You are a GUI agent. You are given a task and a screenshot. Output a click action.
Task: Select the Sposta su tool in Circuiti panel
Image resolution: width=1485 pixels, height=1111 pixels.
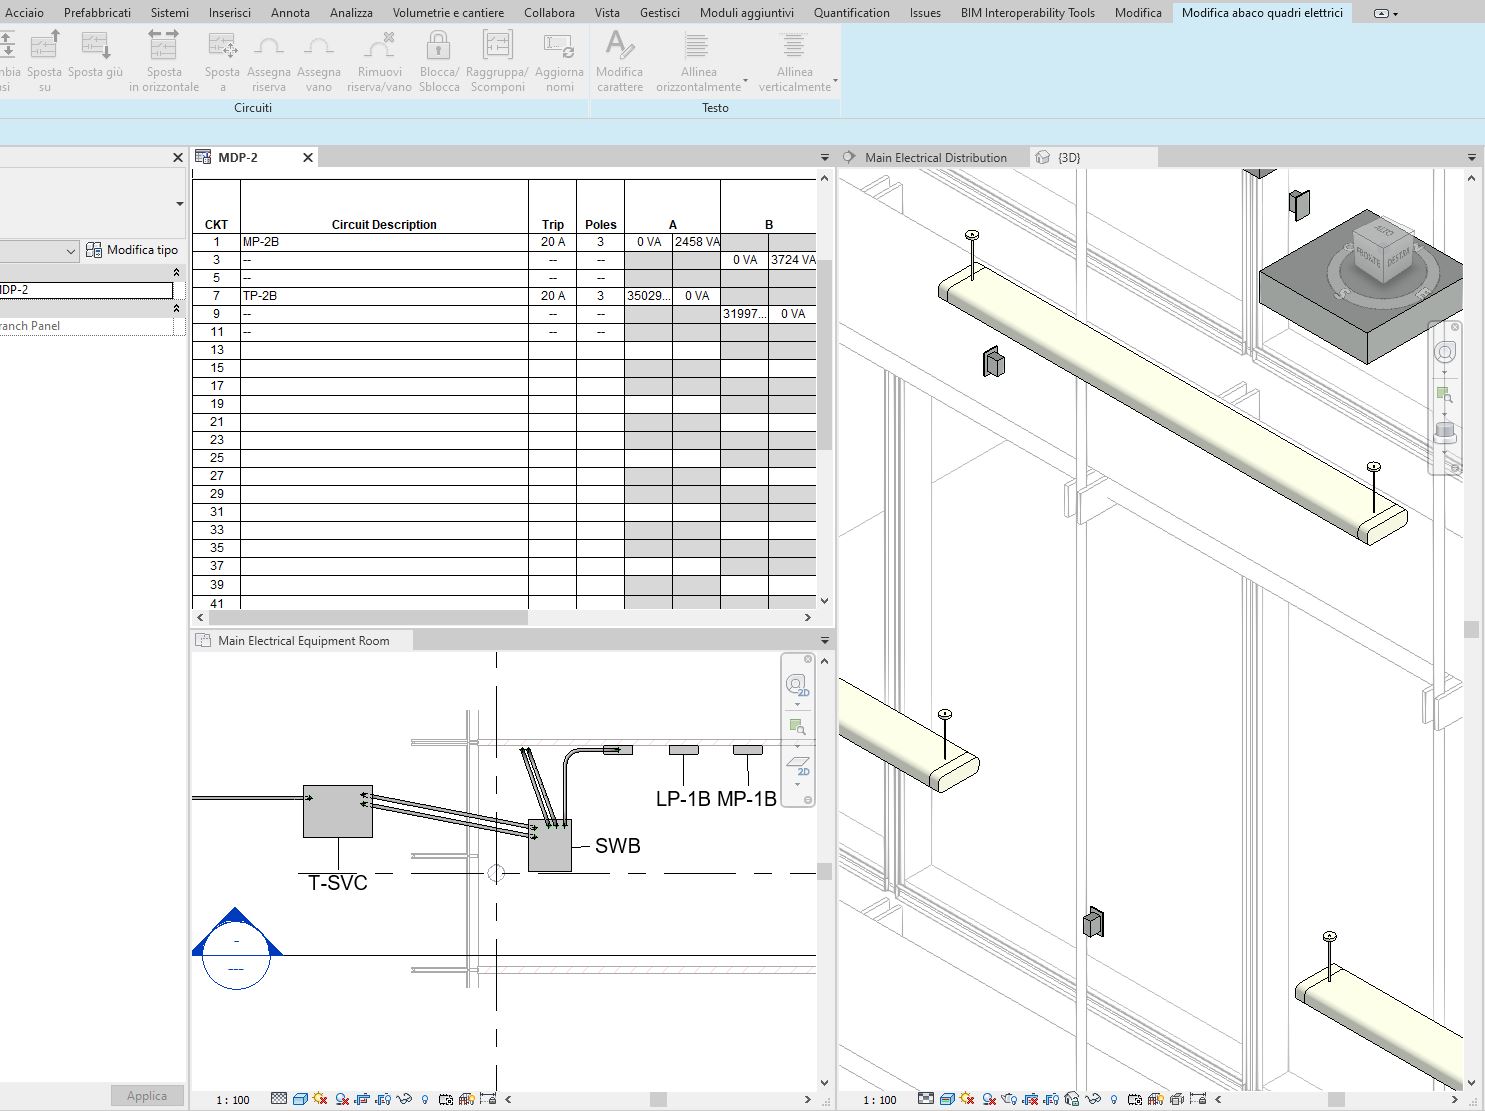click(44, 60)
